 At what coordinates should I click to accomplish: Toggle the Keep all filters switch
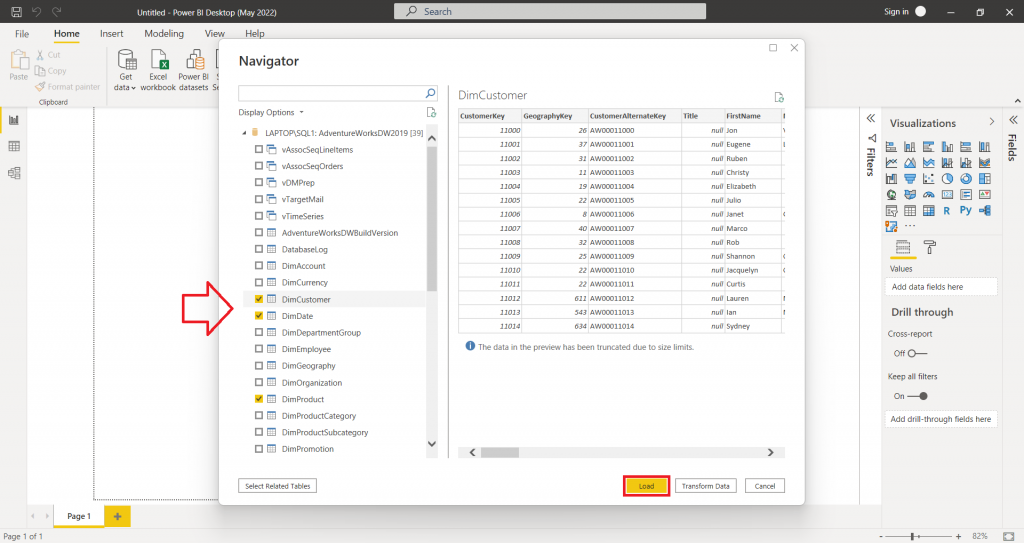coord(918,396)
